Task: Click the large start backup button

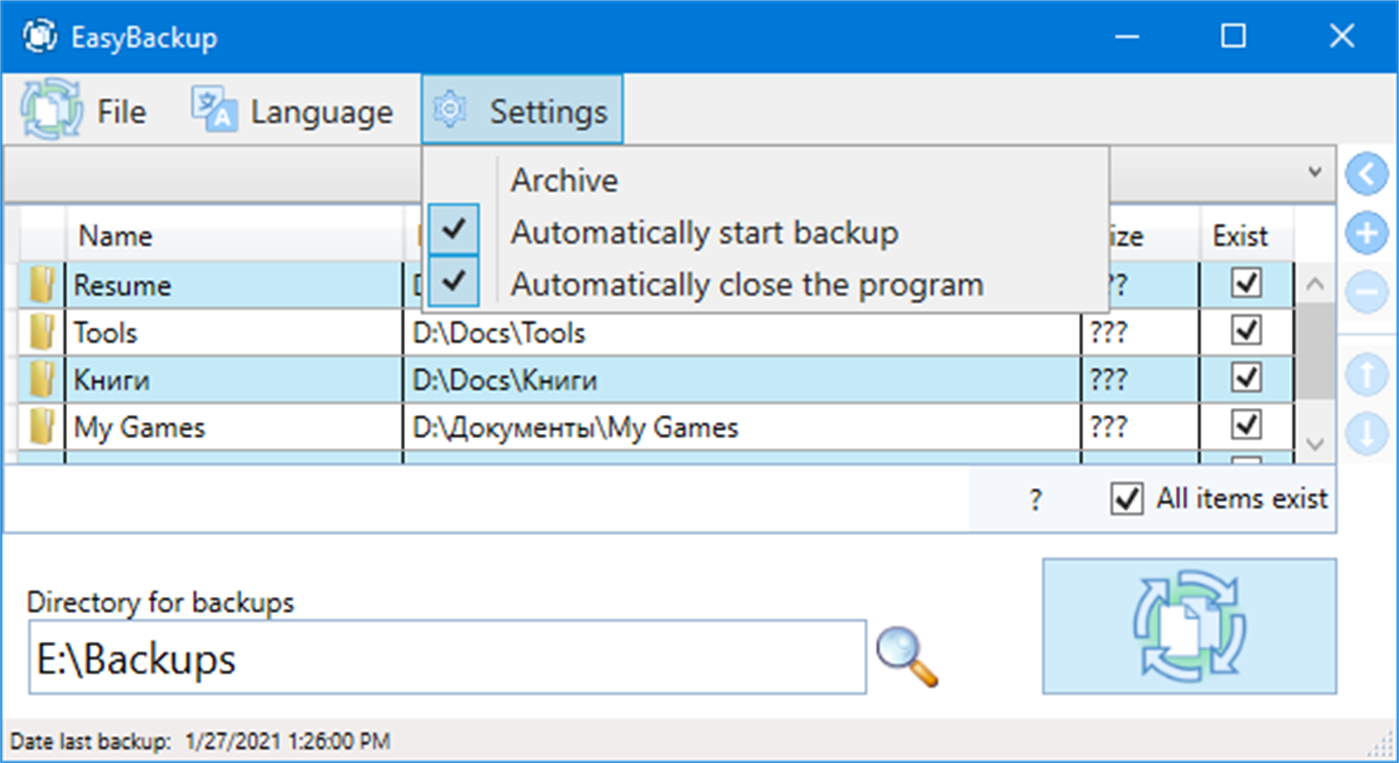Action: click(x=1189, y=625)
